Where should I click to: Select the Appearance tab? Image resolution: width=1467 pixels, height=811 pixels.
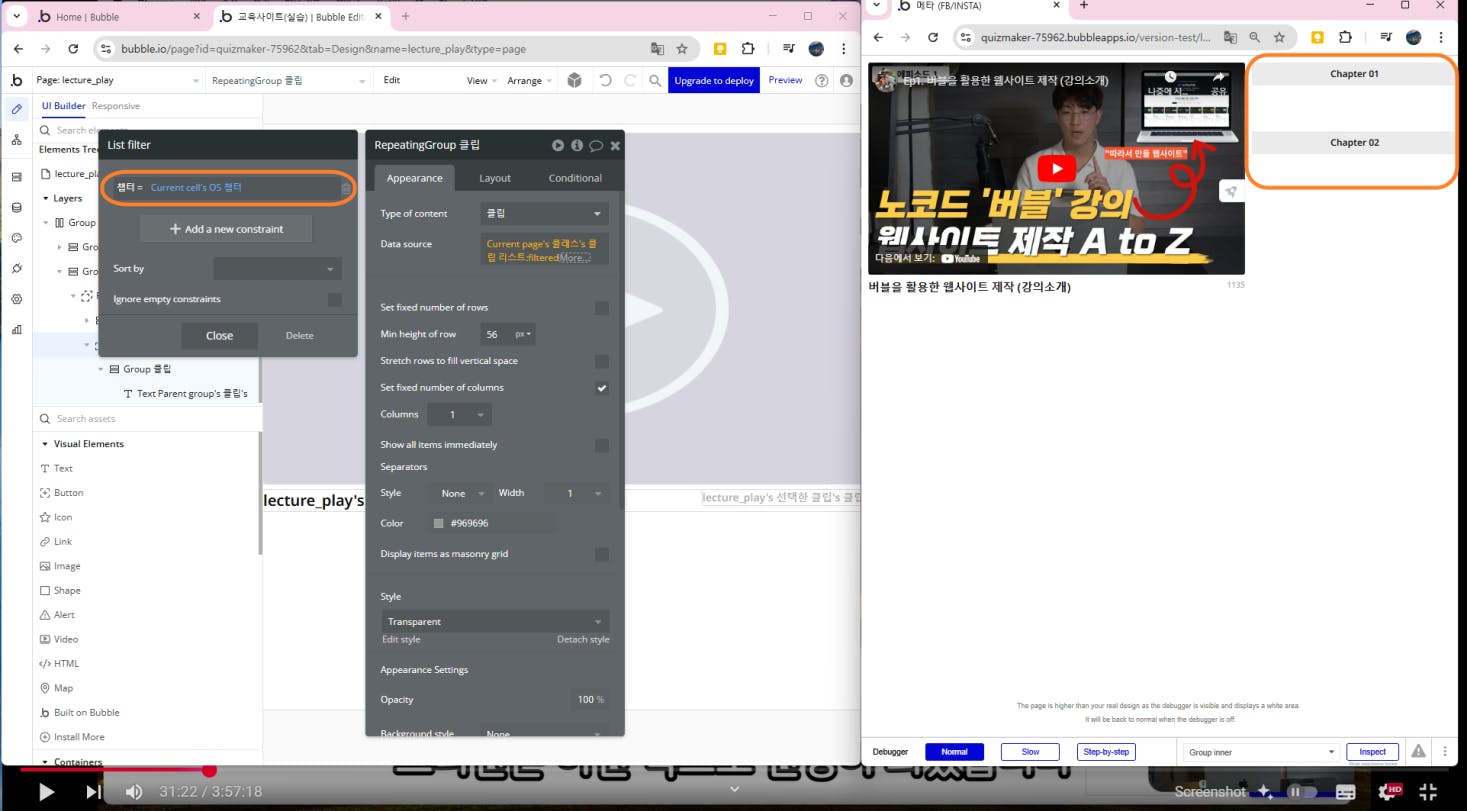click(x=415, y=178)
